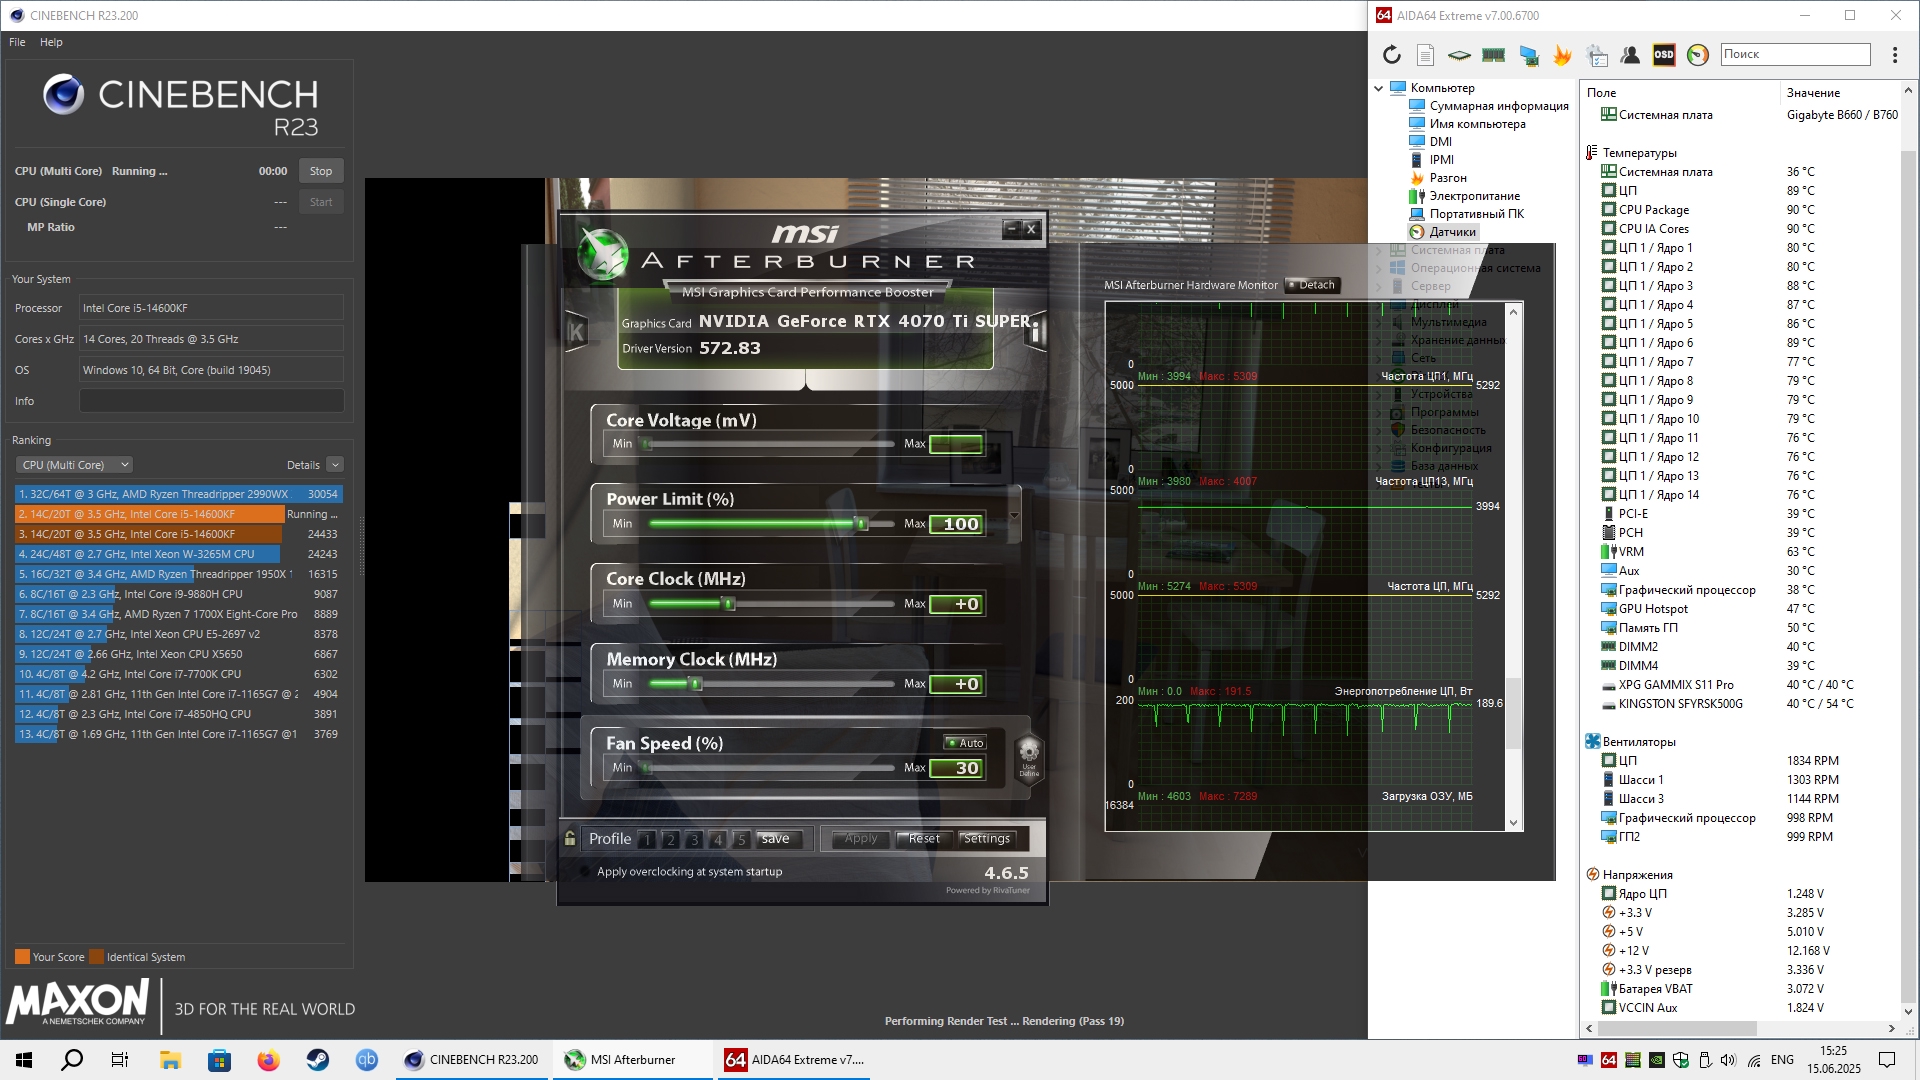Click the NVIDIA tray icon

pyautogui.click(x=1657, y=1060)
